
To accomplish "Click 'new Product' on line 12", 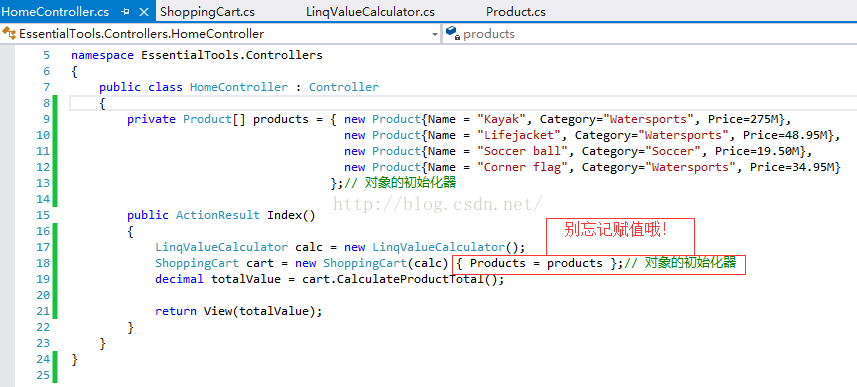I will (x=382, y=167).
